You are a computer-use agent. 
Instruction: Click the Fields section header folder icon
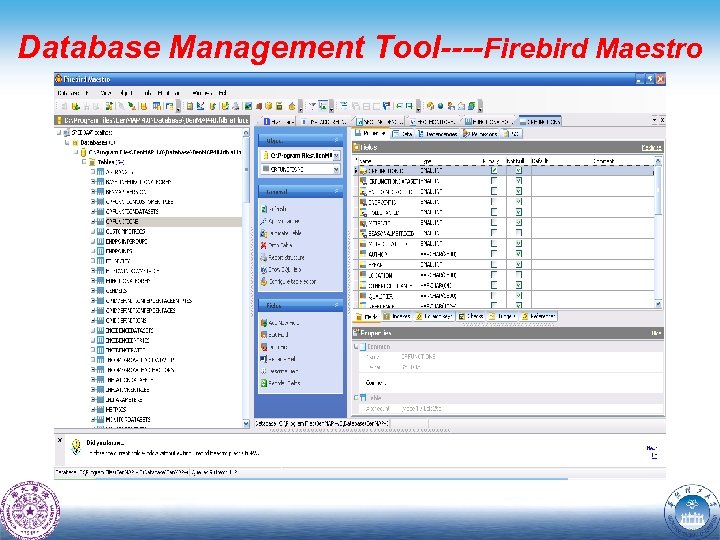click(356, 147)
